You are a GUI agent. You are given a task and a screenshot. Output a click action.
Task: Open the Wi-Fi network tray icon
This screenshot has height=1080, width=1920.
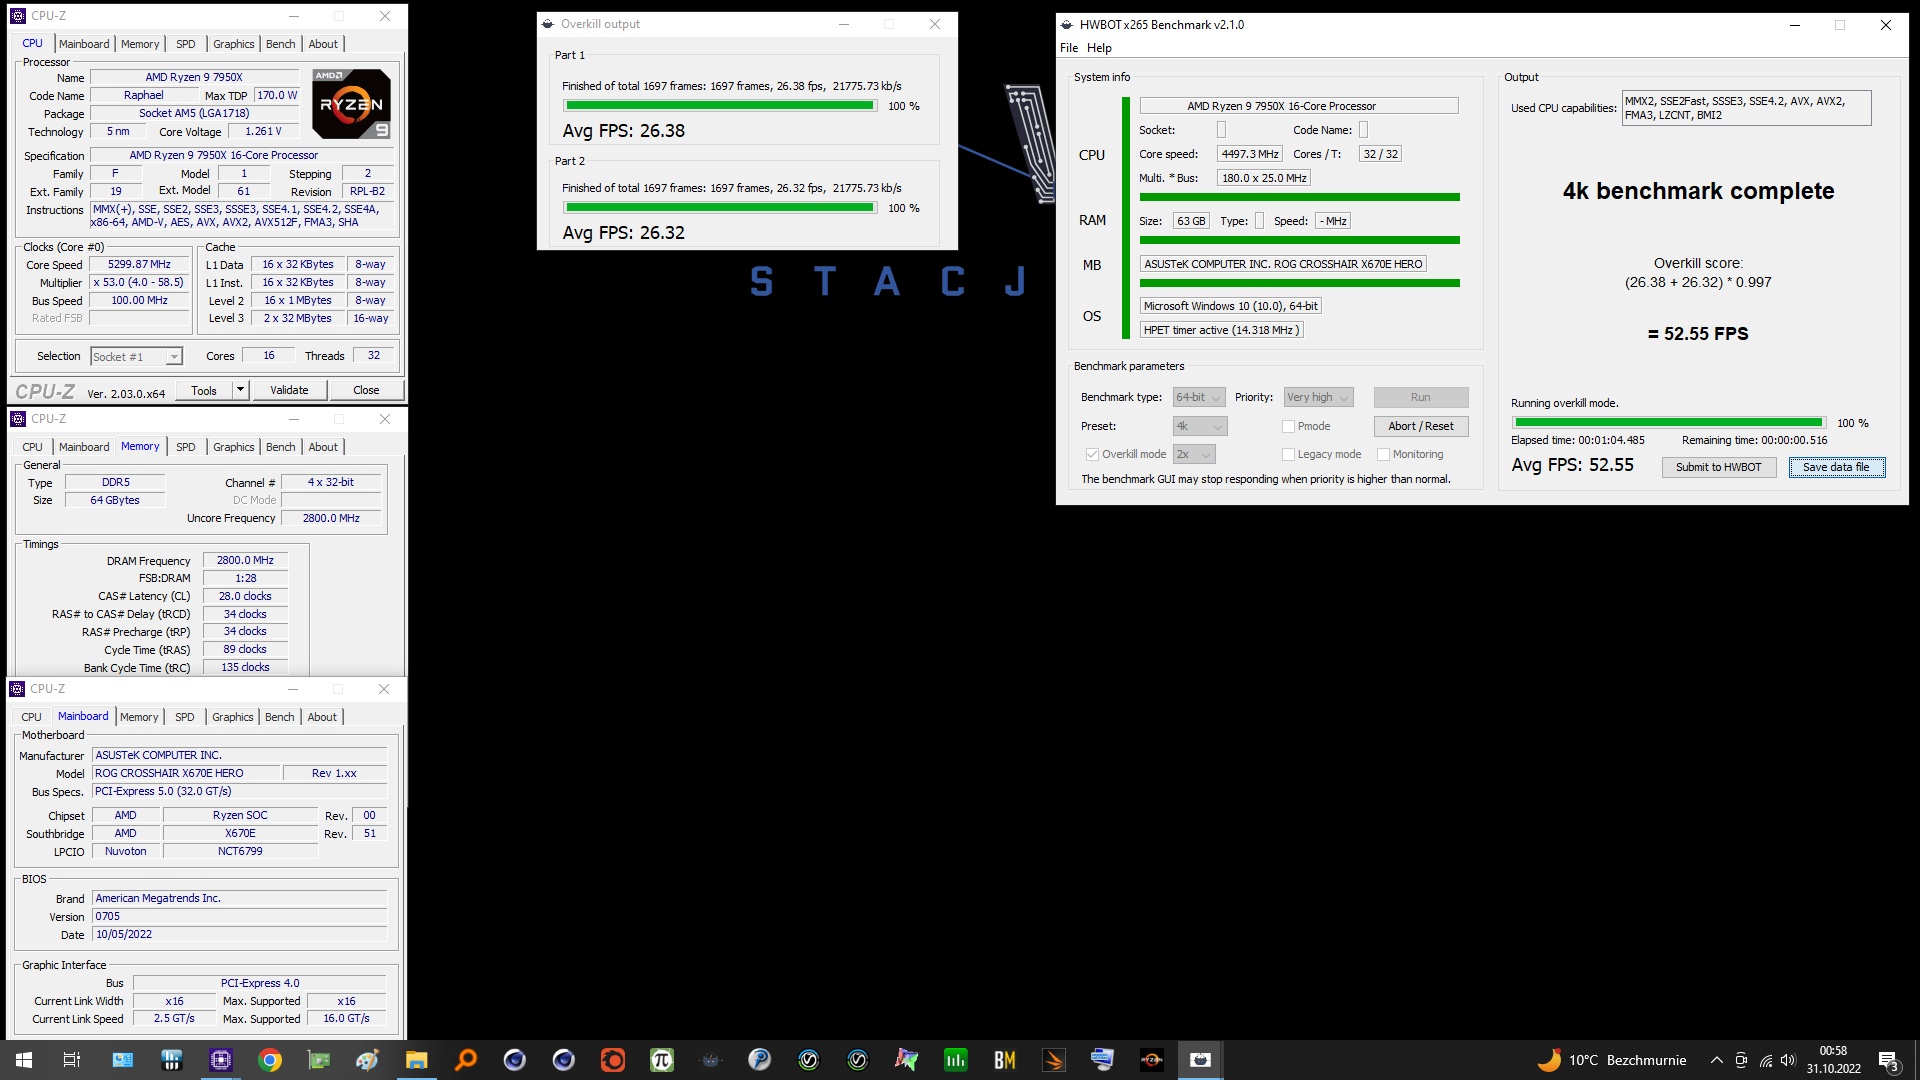pyautogui.click(x=1765, y=1060)
